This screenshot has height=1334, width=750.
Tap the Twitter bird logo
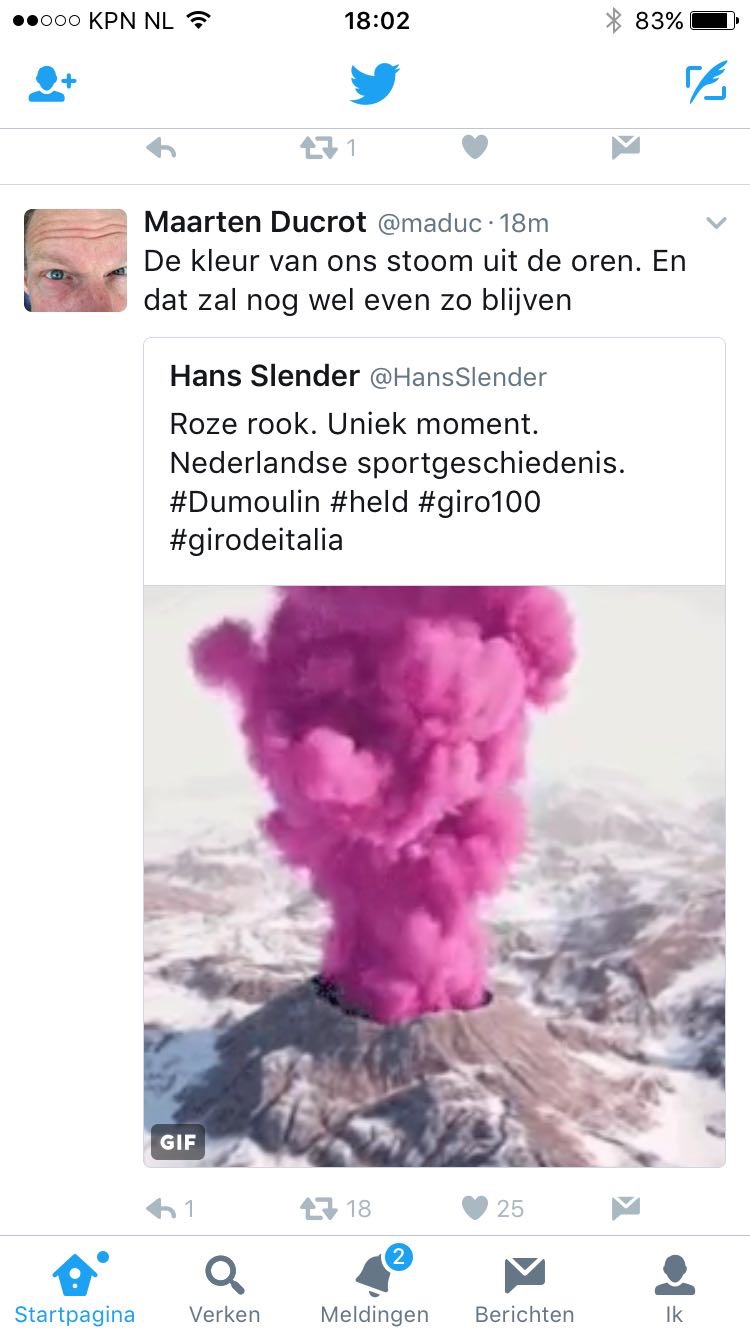(375, 84)
